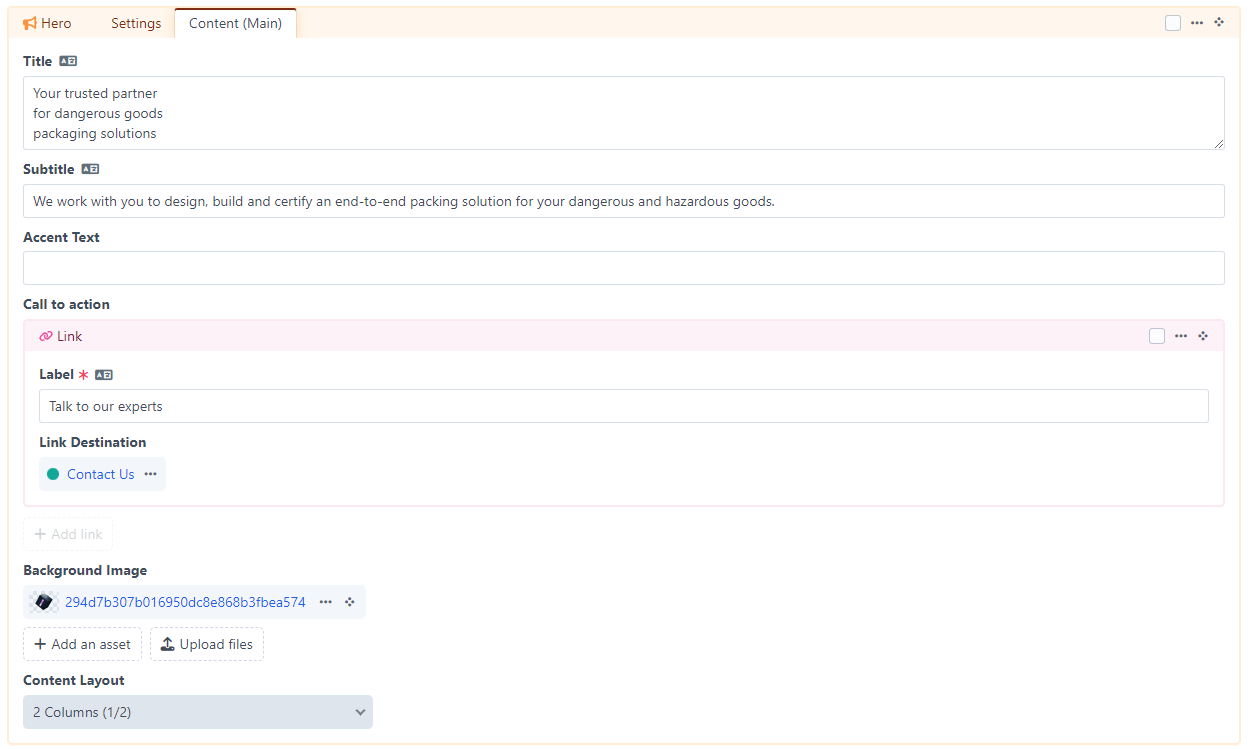1252x749 pixels.
Task: Switch to the Settings tab
Action: click(x=136, y=23)
